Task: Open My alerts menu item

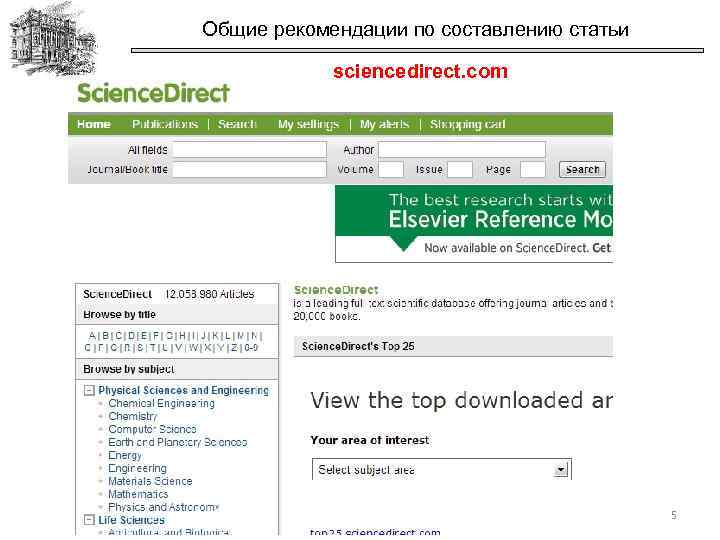Action: click(x=384, y=124)
